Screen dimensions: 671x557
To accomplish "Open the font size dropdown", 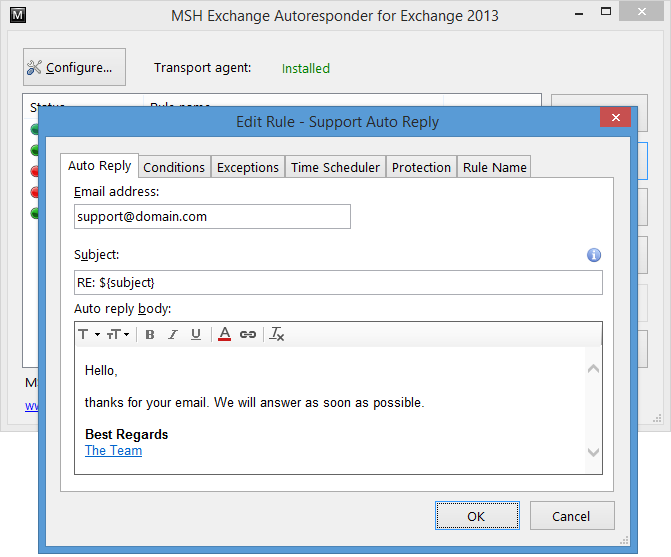I will pyautogui.click(x=118, y=334).
